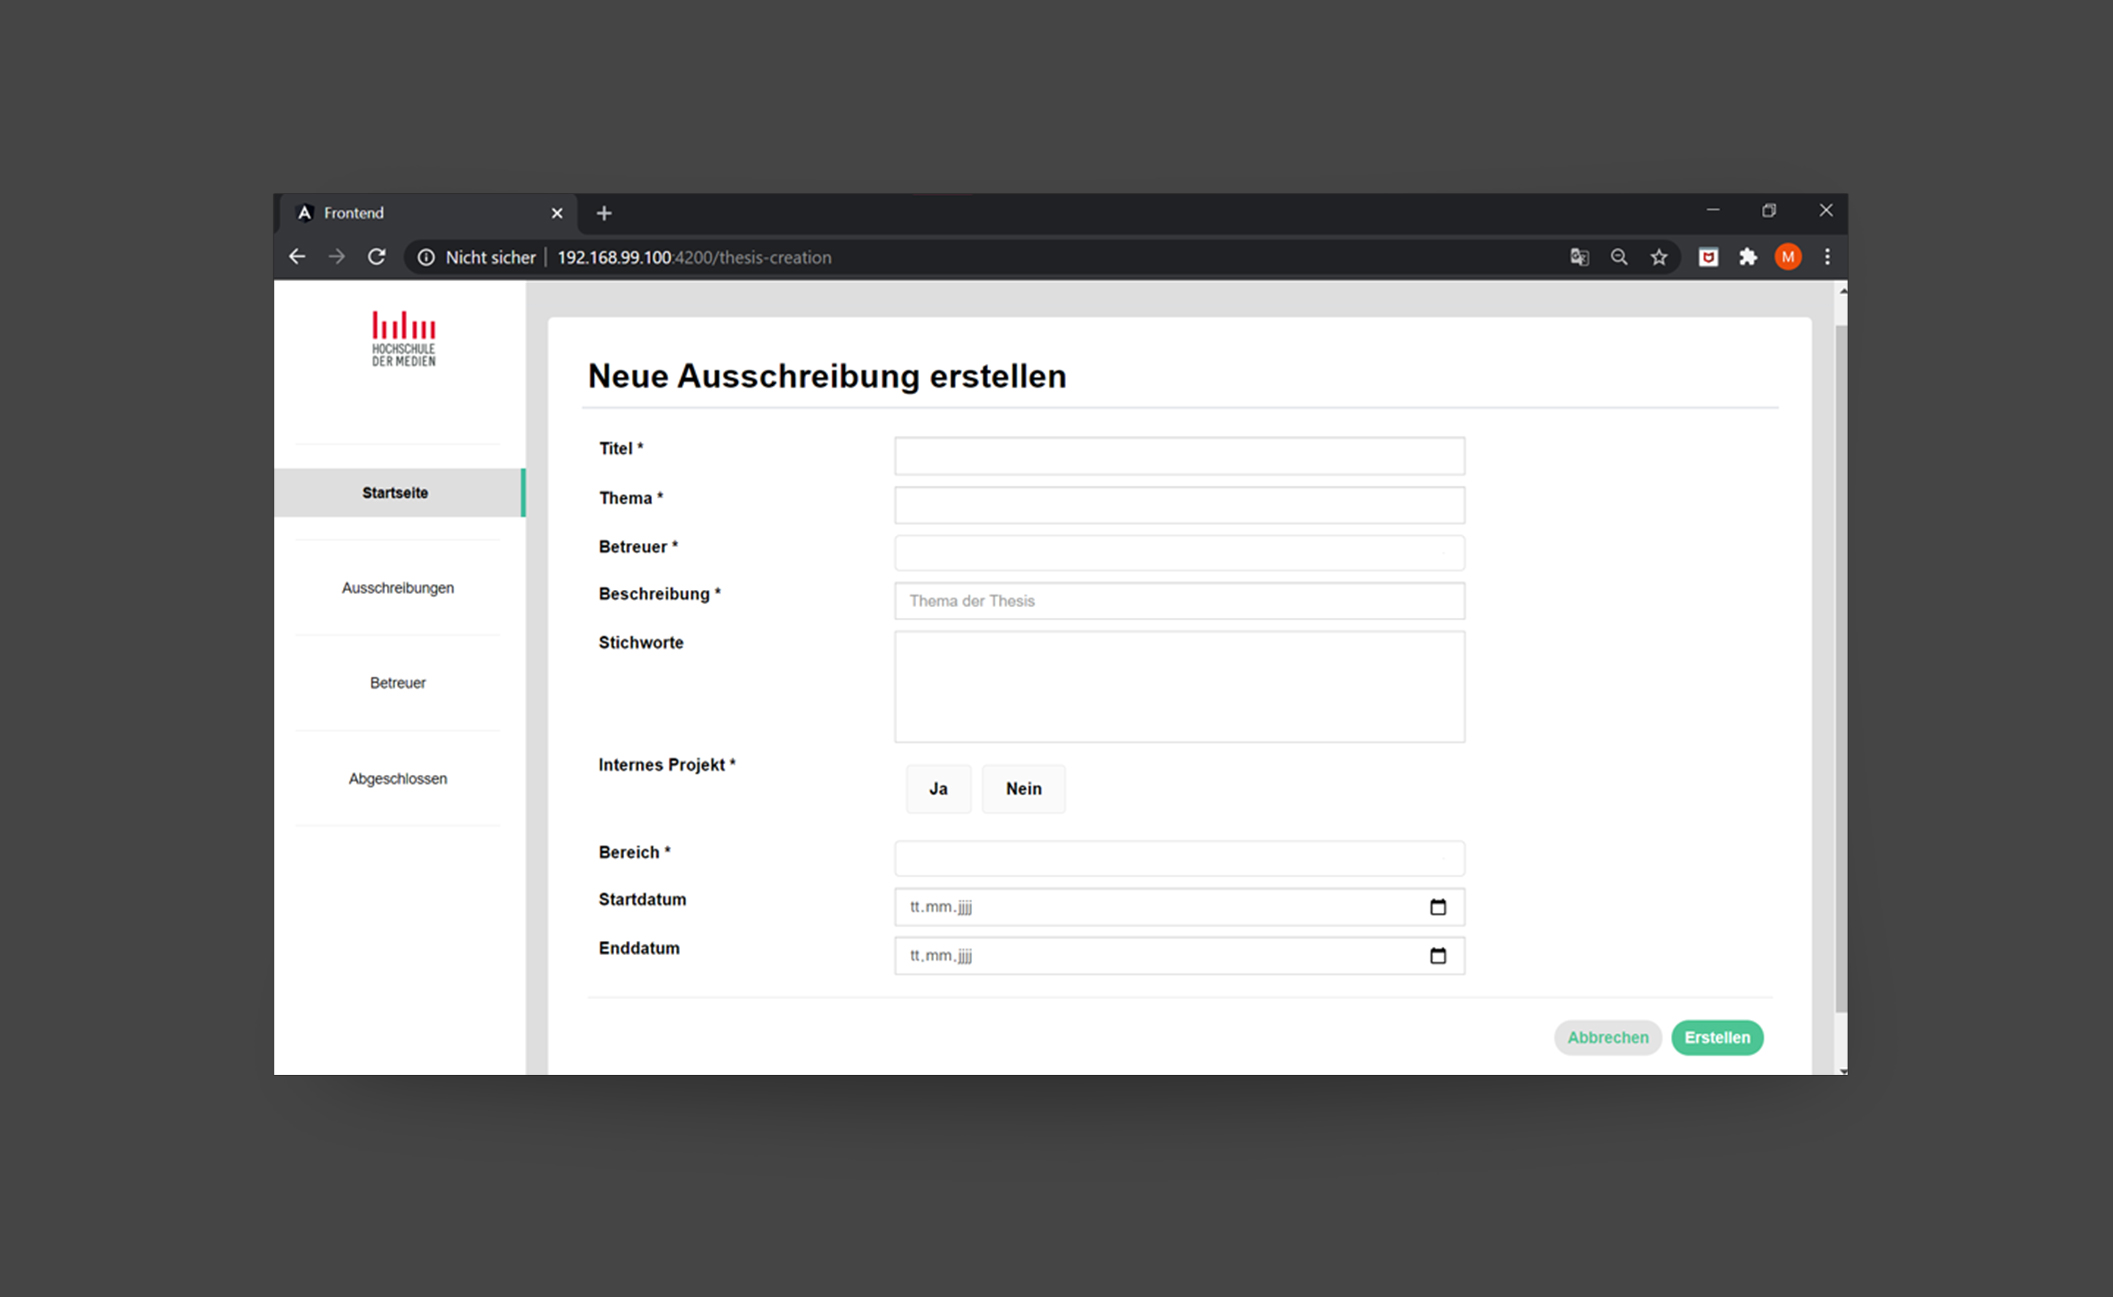
Task: Click the Enddatum date field
Action: (1179, 956)
